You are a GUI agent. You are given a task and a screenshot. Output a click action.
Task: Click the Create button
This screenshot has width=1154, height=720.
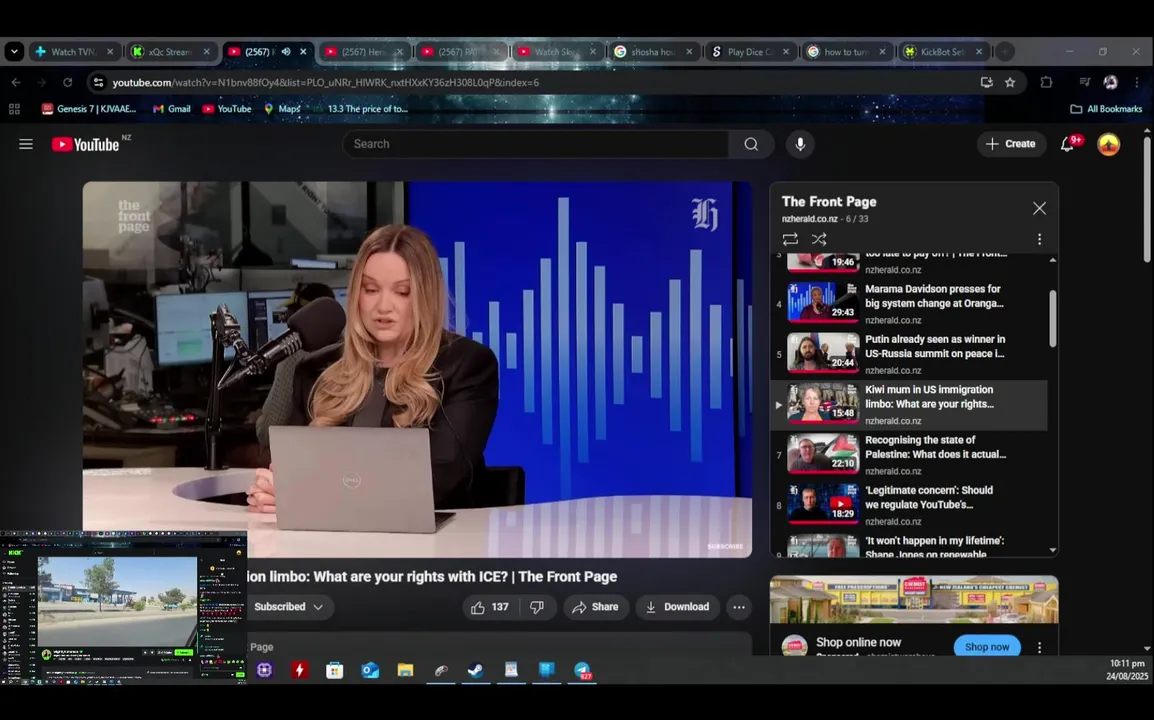pyautogui.click(x=1011, y=144)
